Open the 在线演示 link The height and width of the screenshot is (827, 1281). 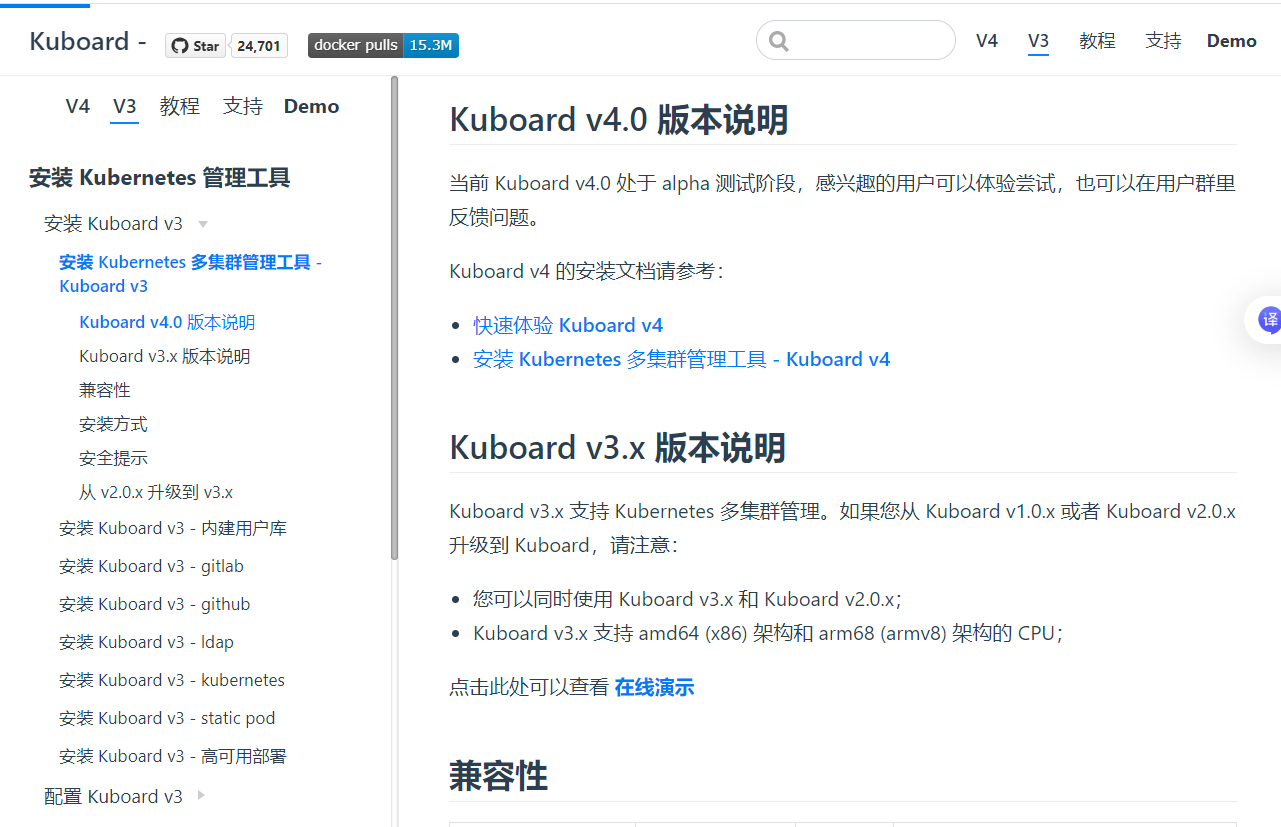pos(654,687)
